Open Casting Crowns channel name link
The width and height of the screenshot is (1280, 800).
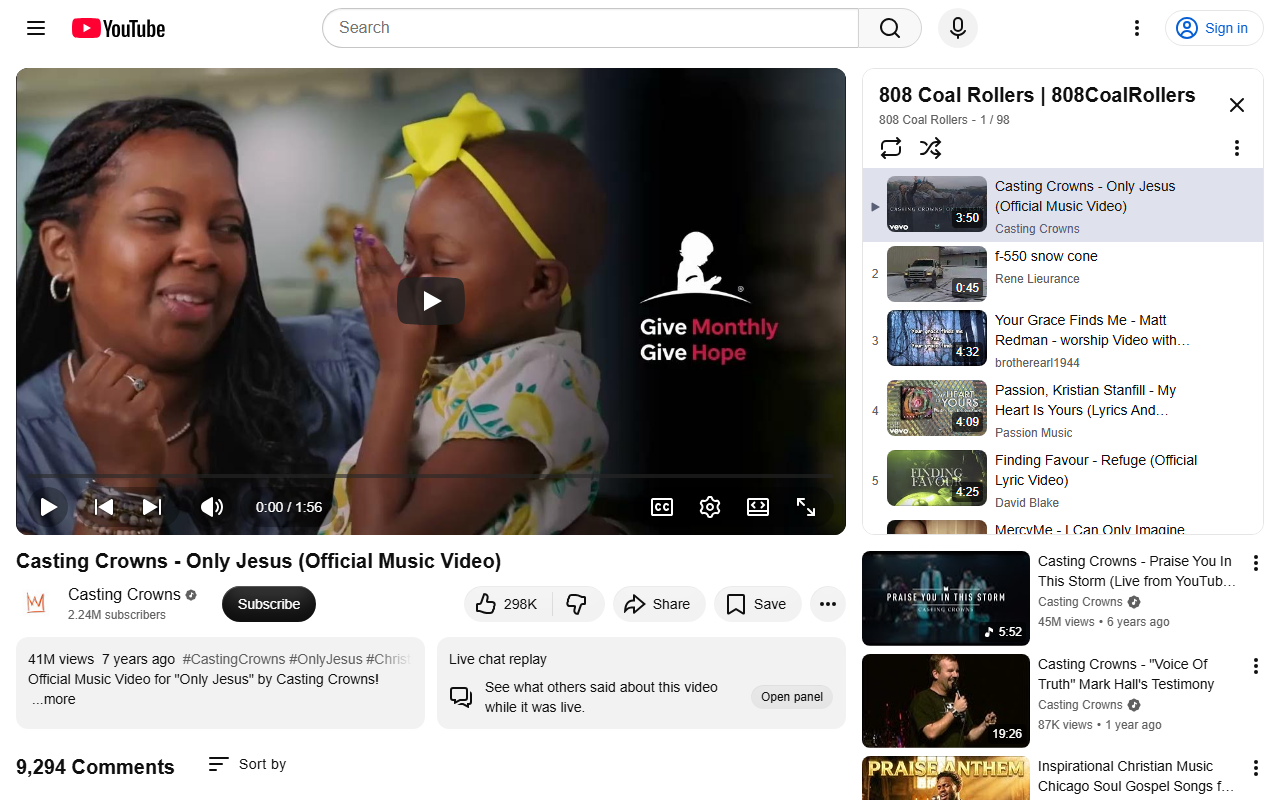pyautogui.click(x=124, y=594)
